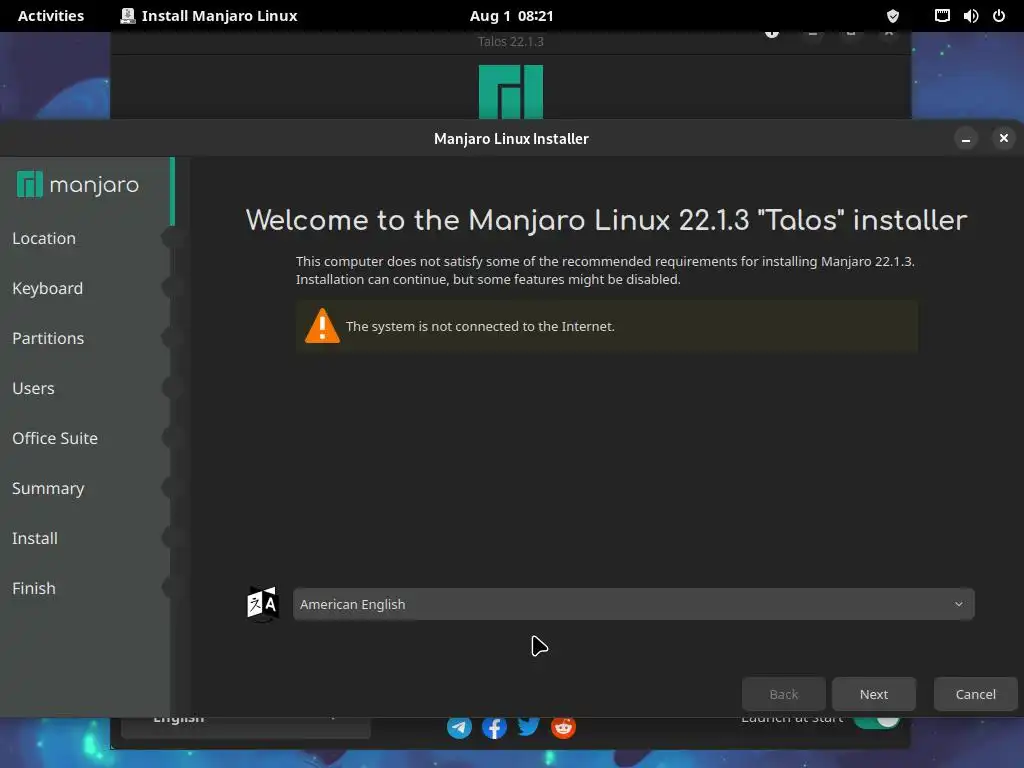This screenshot has width=1024, height=768.
Task: Open the Facebook icon in Manjaro Hello window
Action: (x=494, y=727)
